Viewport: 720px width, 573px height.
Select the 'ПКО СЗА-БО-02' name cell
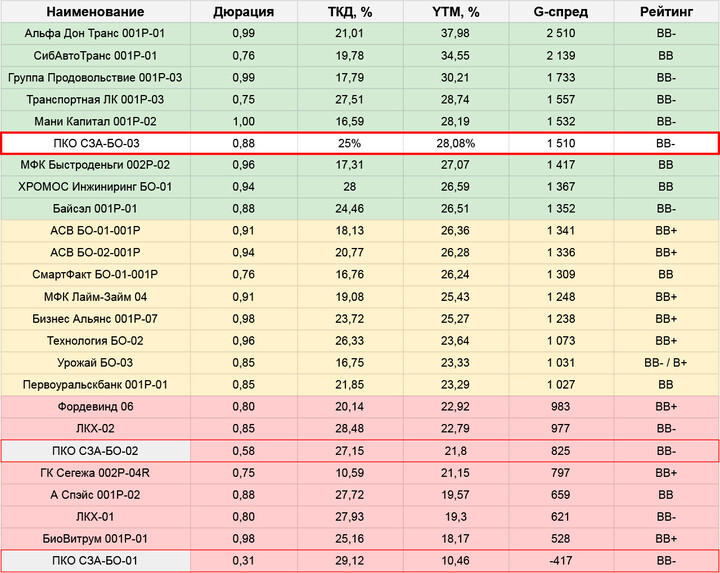point(96,451)
